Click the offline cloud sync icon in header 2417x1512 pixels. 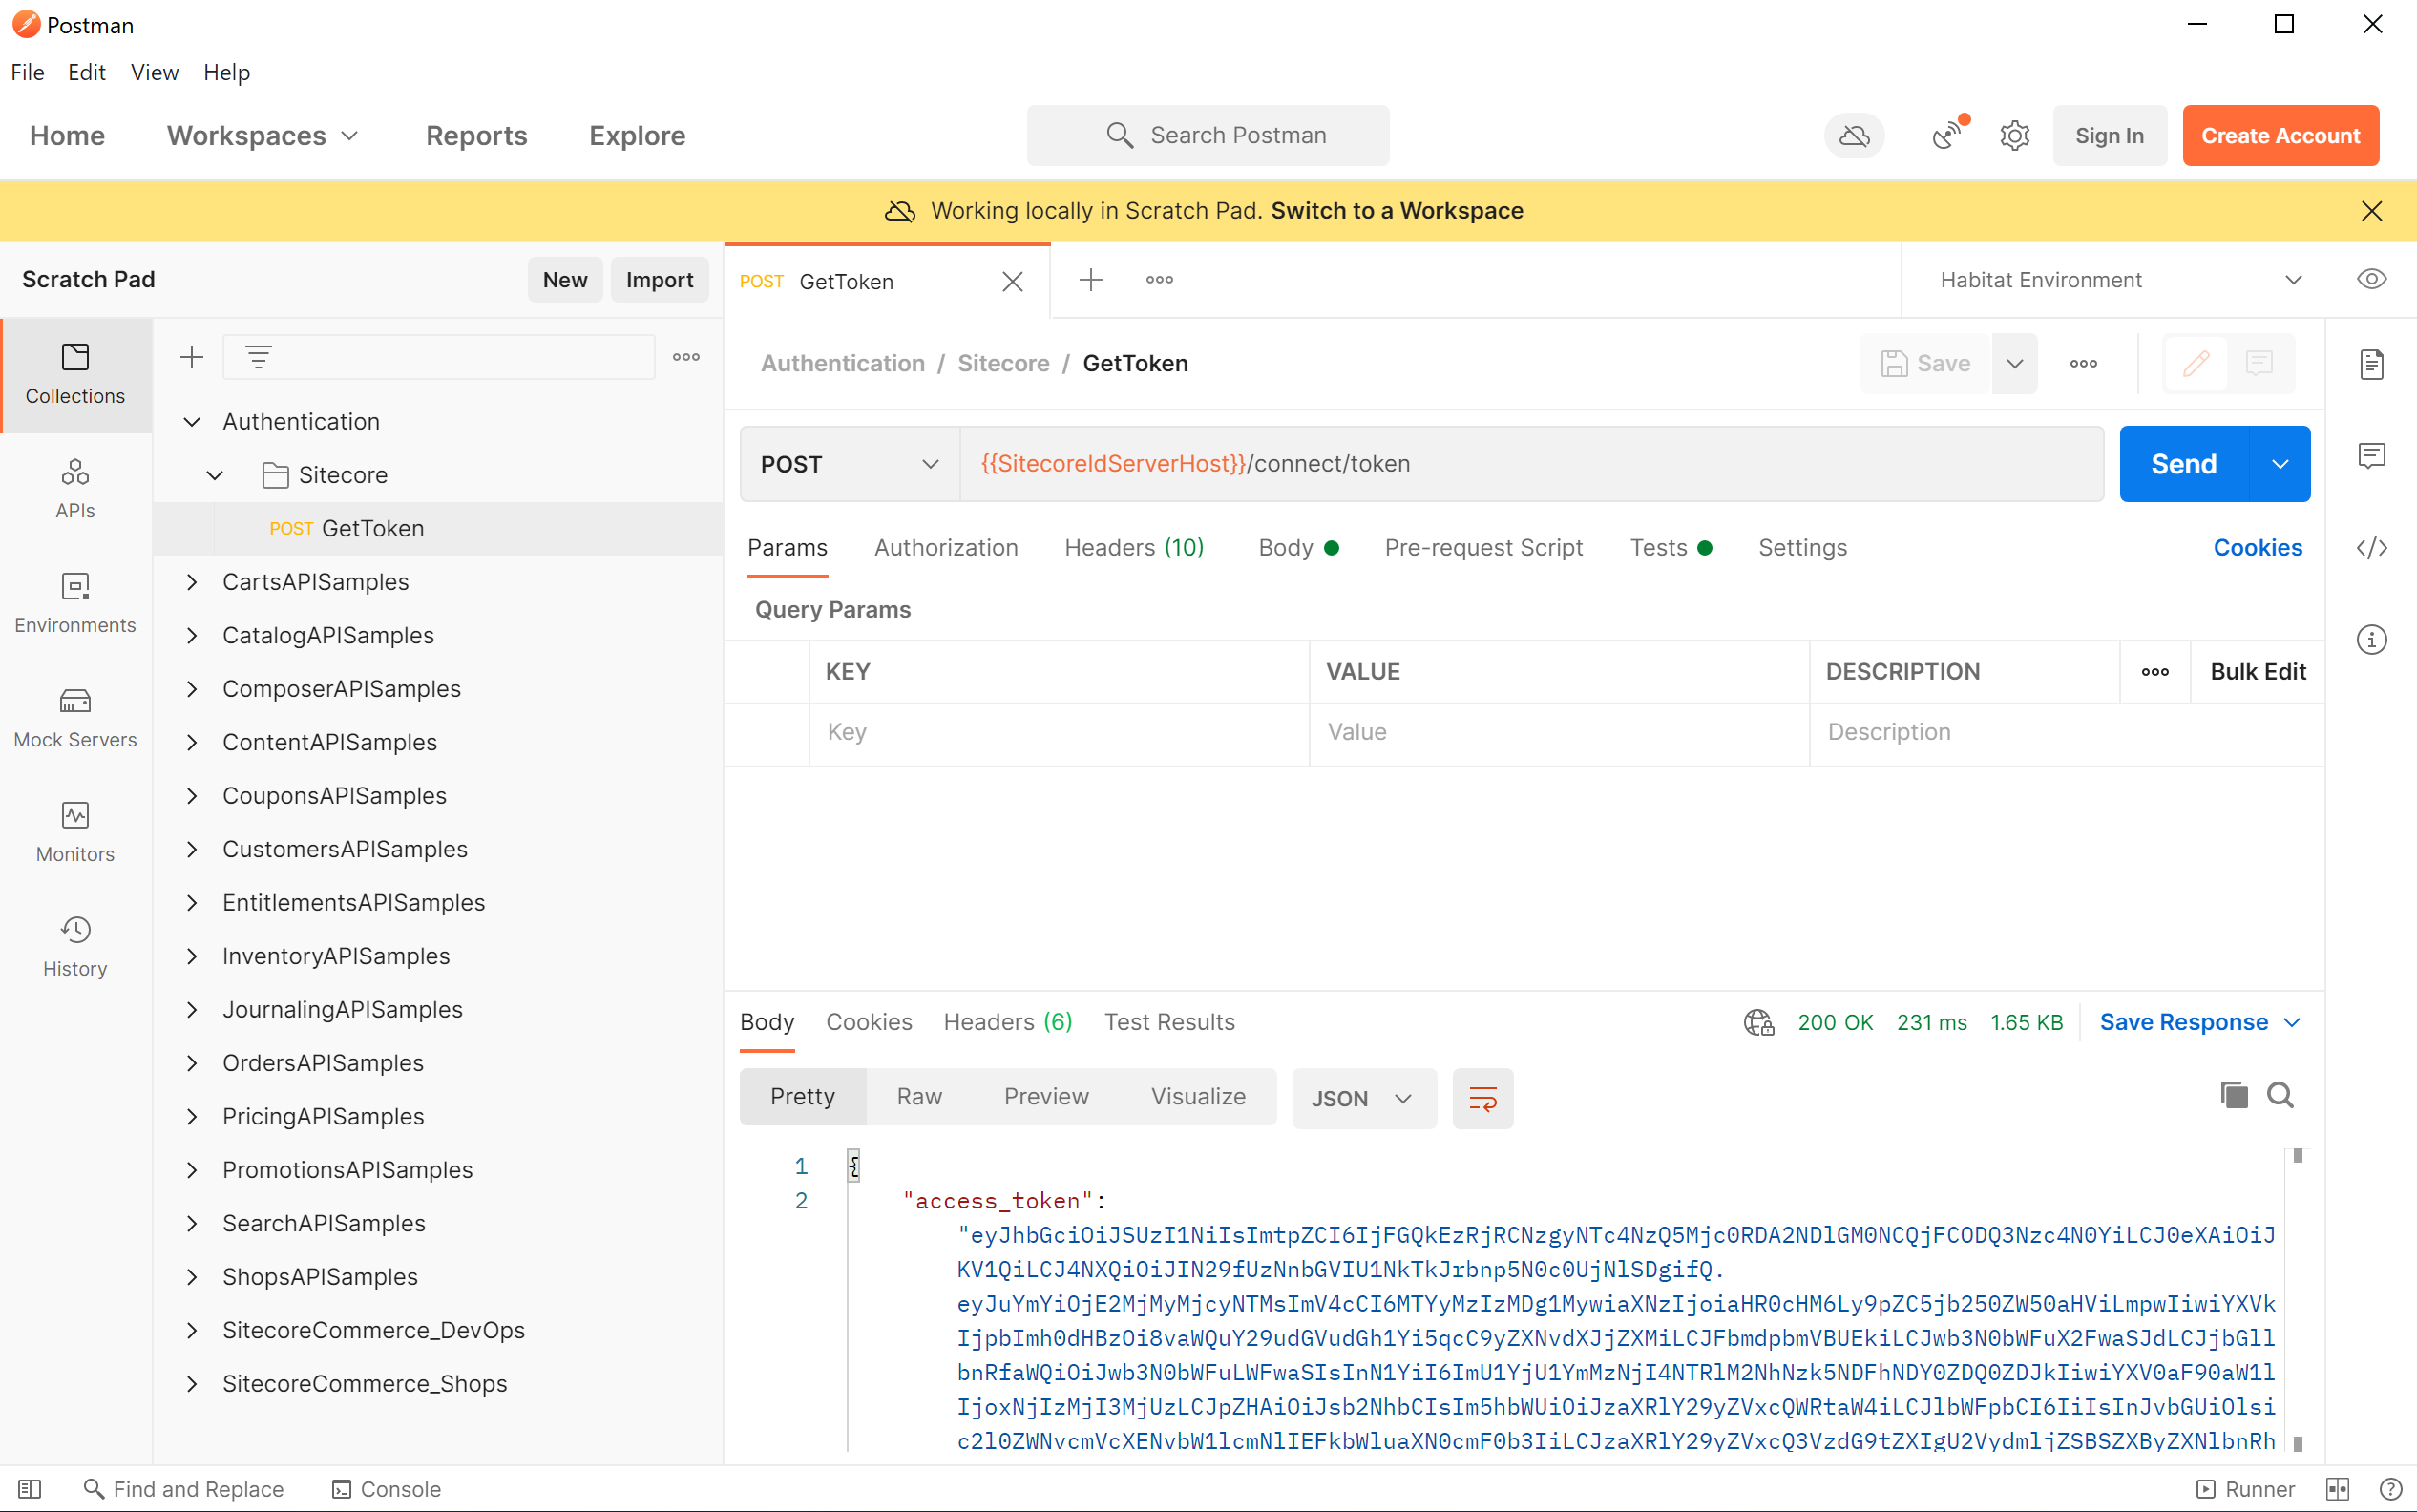coord(1854,135)
